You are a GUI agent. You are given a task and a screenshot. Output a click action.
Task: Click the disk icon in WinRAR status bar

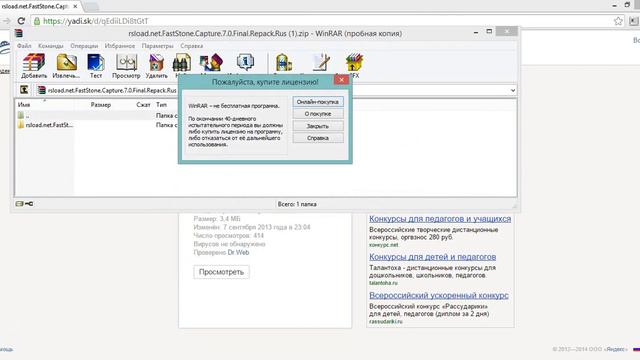coord(19,204)
